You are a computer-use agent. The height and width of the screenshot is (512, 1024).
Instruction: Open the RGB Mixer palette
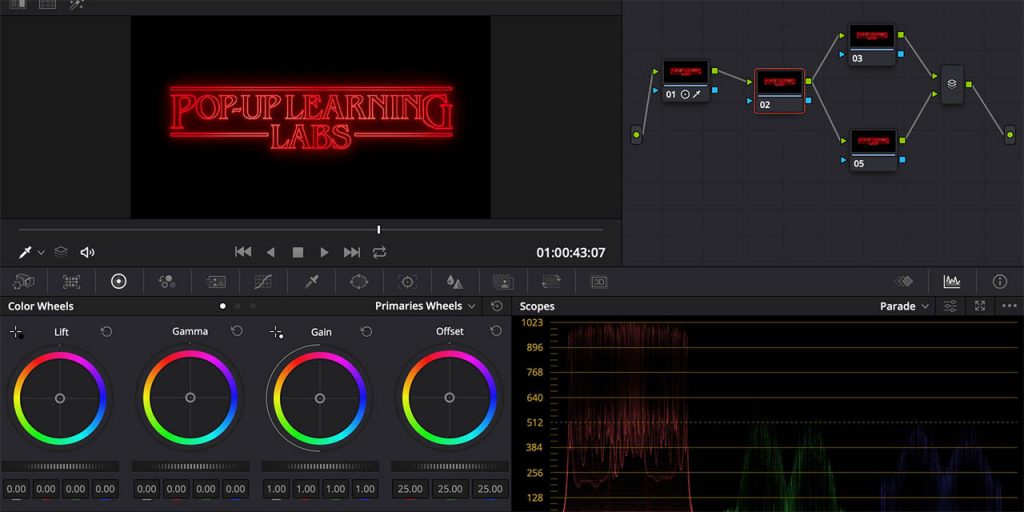point(167,282)
